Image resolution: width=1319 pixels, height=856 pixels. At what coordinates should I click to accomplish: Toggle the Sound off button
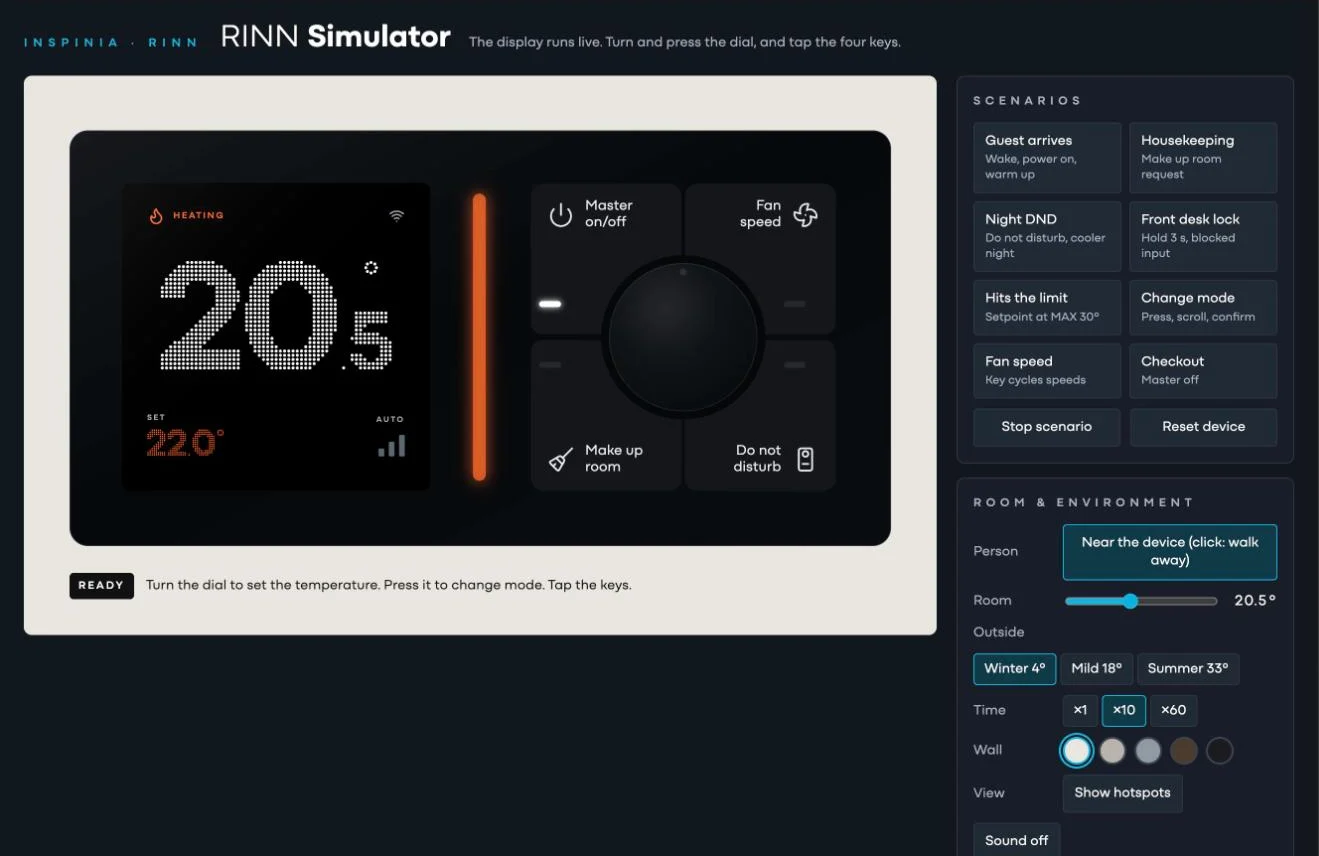(x=1017, y=840)
